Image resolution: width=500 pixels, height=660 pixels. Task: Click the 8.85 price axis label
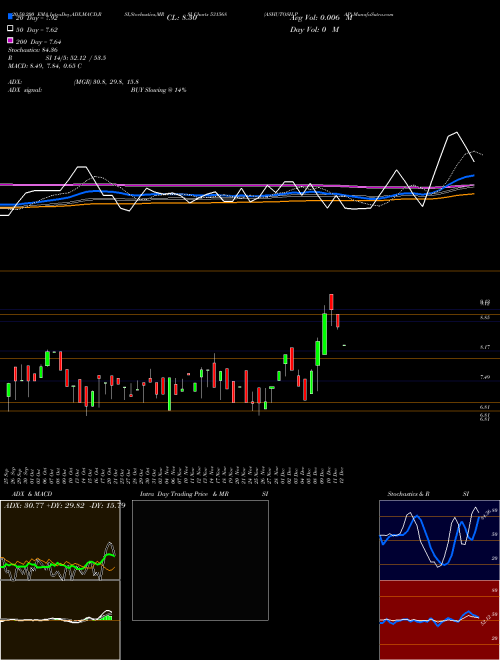(485, 318)
